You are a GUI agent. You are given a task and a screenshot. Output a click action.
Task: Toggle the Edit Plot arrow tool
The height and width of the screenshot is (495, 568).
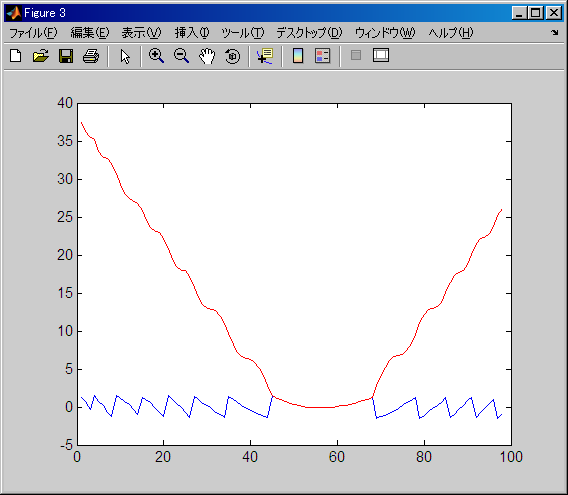(x=125, y=57)
